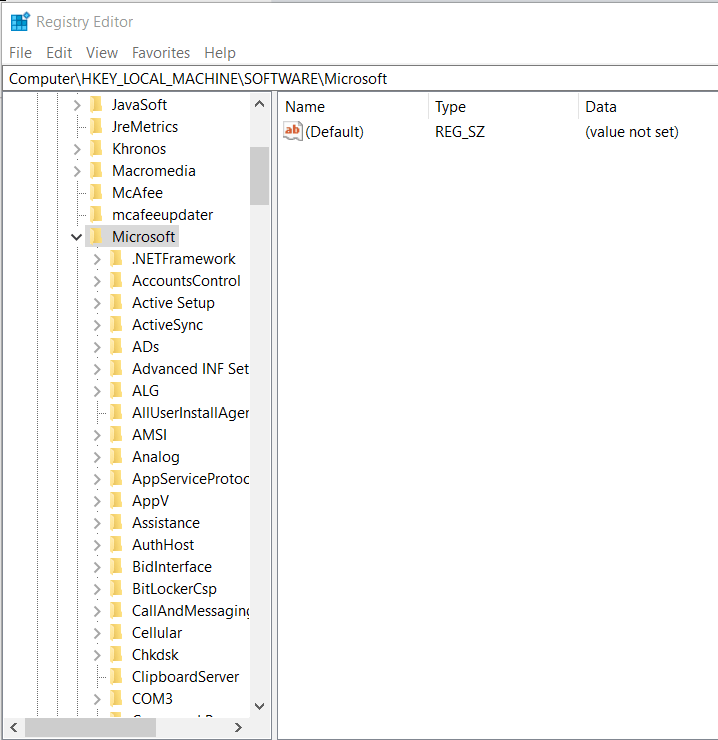This screenshot has height=740, width=718.
Task: Expand the .NETFramework key
Action: pos(97,259)
